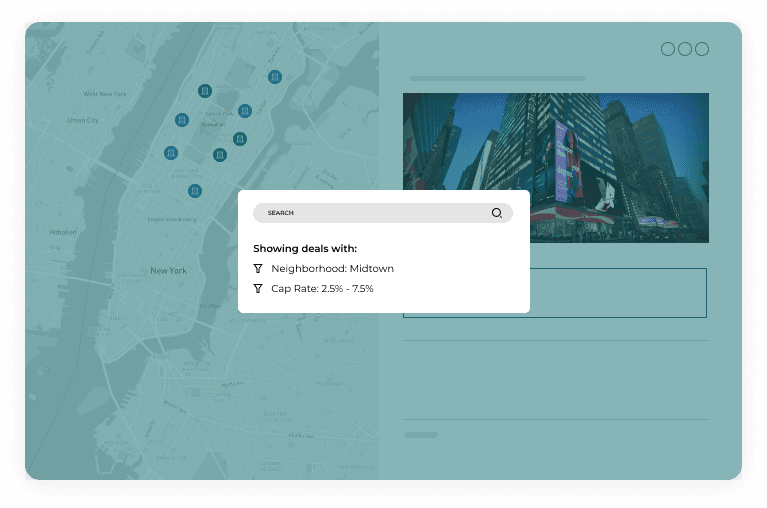Pick the westernmost building marker near the Hudson
Viewport: 767px width, 508px height.
tap(171, 153)
